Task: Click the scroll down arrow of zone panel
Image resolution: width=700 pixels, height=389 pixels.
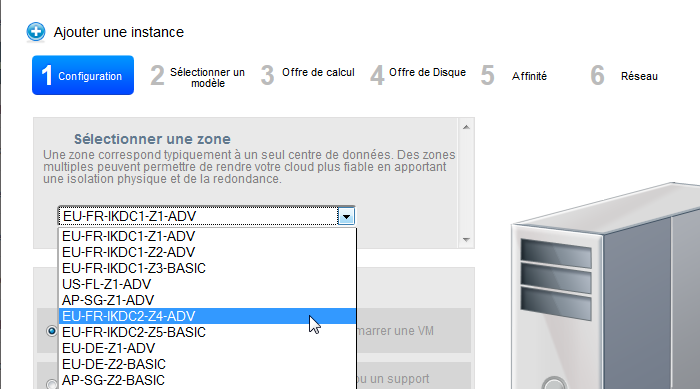Action: coord(466,240)
